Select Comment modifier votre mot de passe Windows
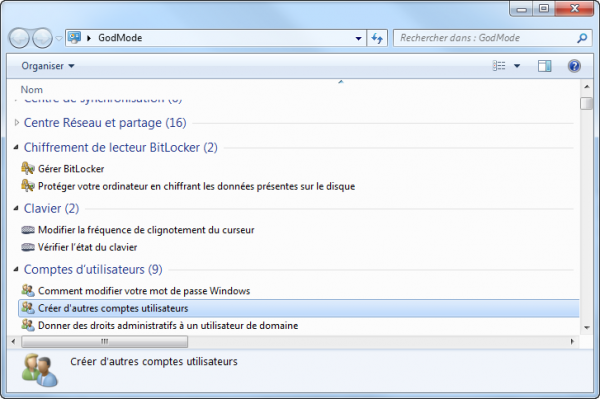The image size is (600, 399). [x=144, y=291]
